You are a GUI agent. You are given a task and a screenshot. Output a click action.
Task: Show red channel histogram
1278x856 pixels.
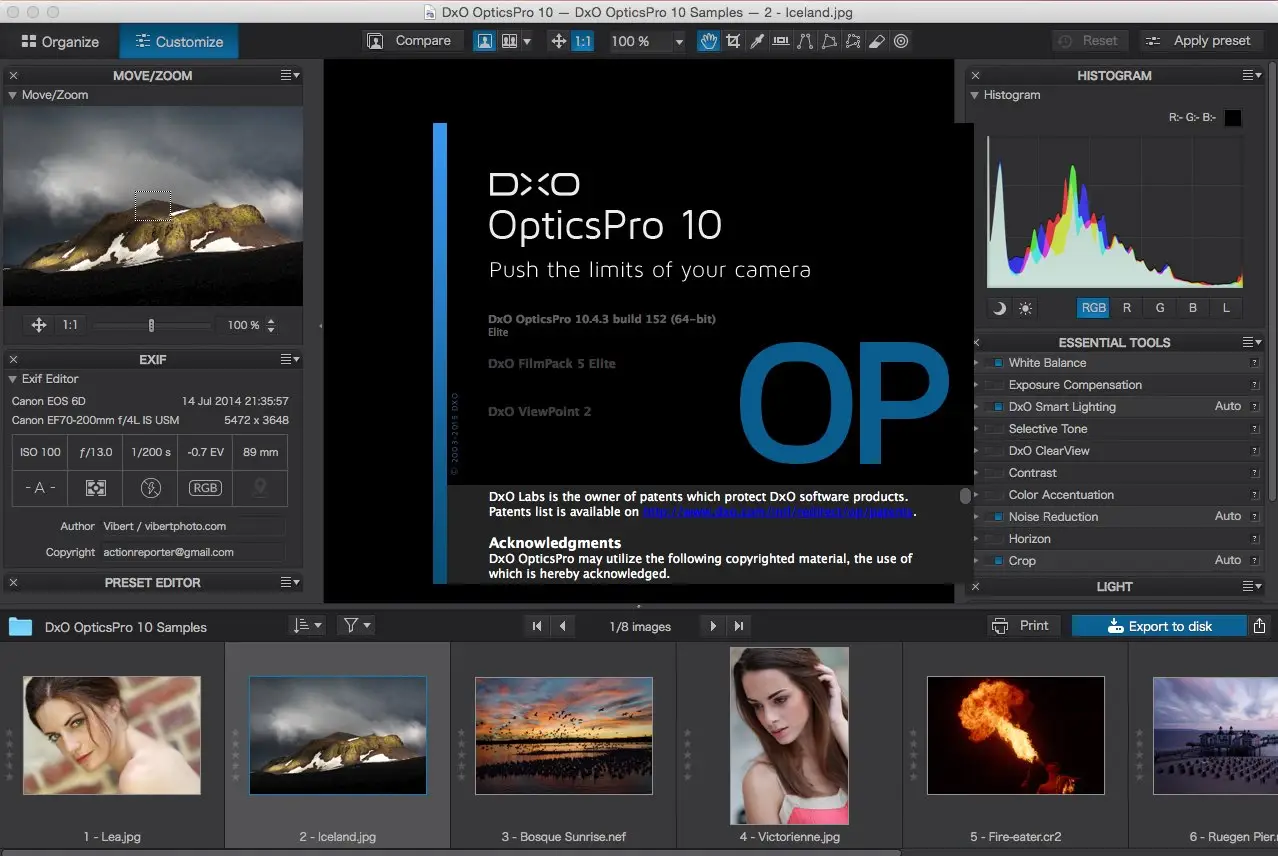click(1127, 308)
